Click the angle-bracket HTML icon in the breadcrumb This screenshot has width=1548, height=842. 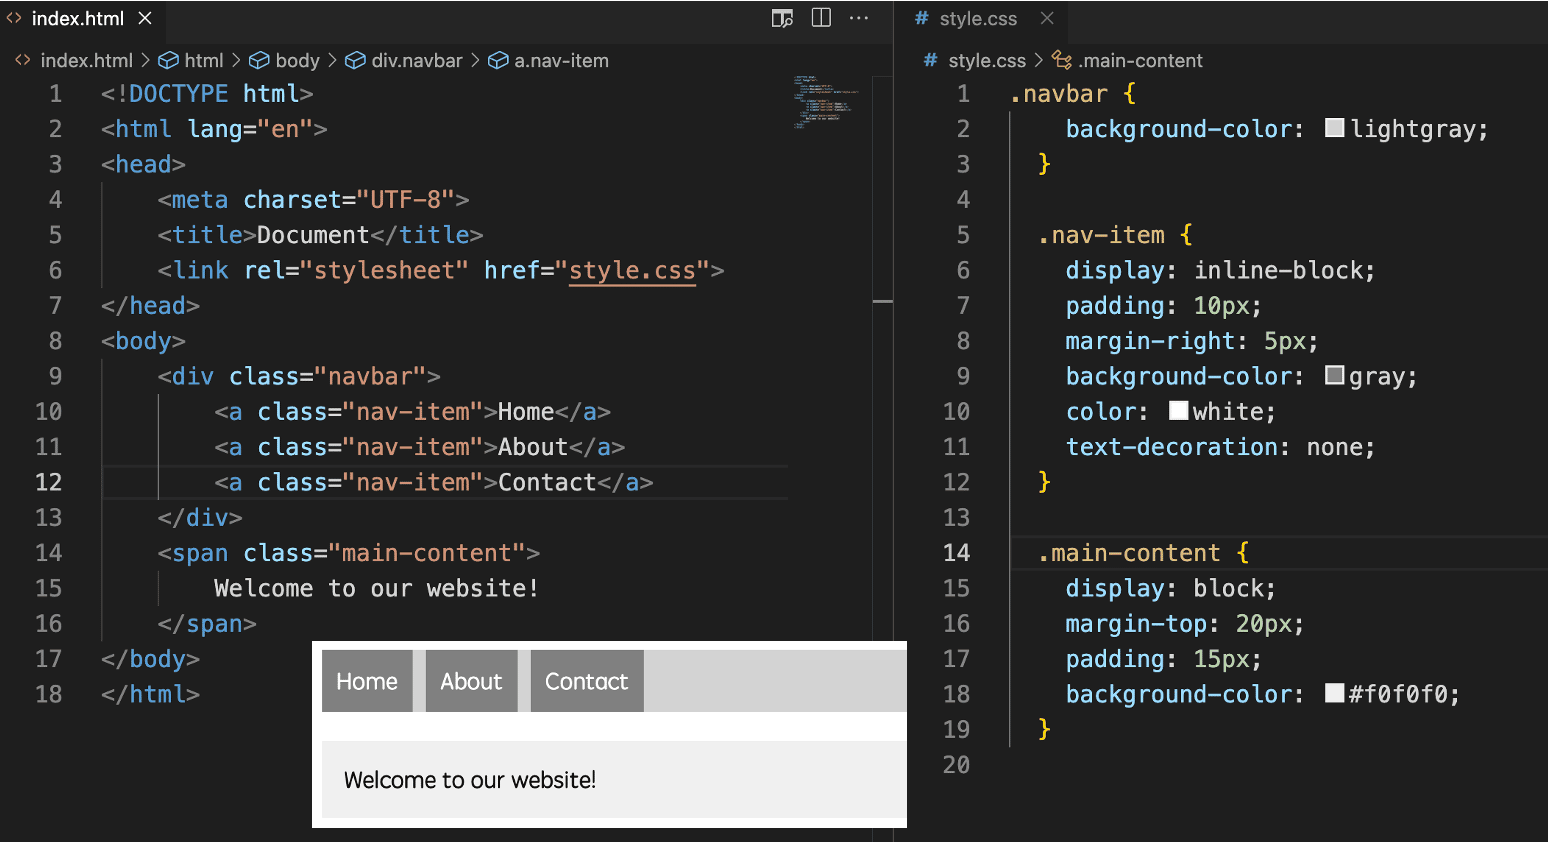pos(22,60)
